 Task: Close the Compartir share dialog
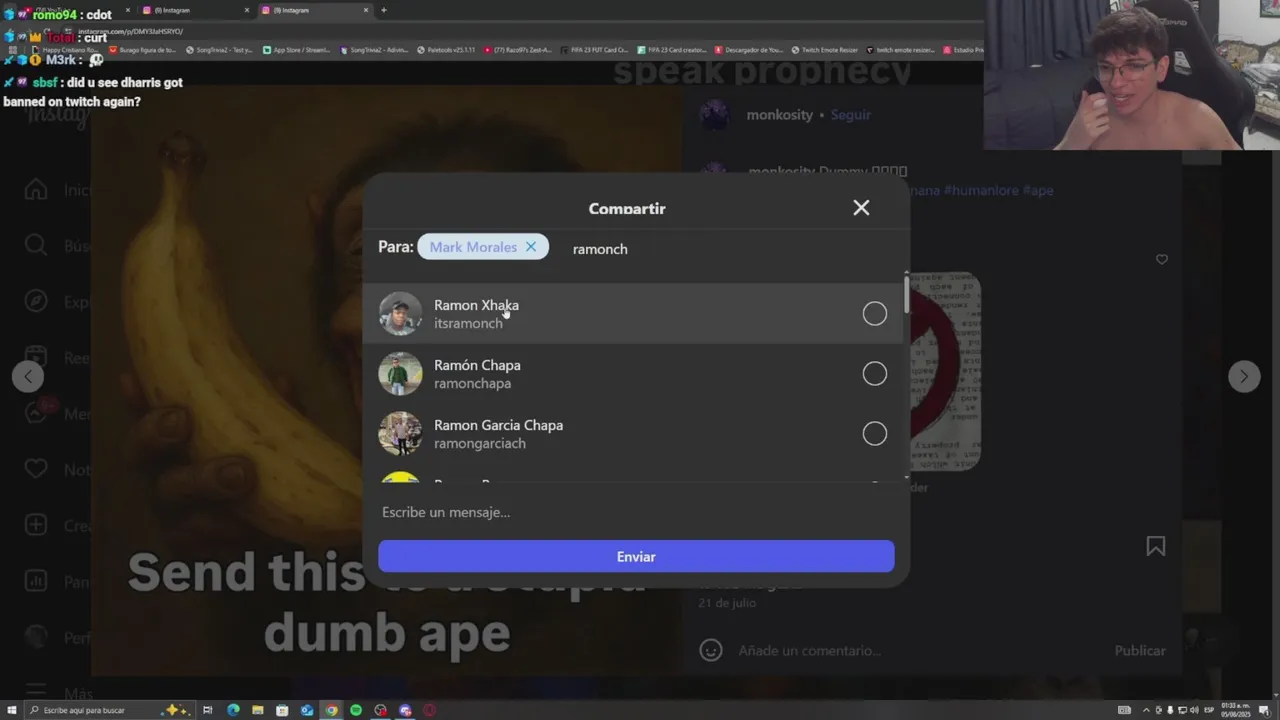861,207
